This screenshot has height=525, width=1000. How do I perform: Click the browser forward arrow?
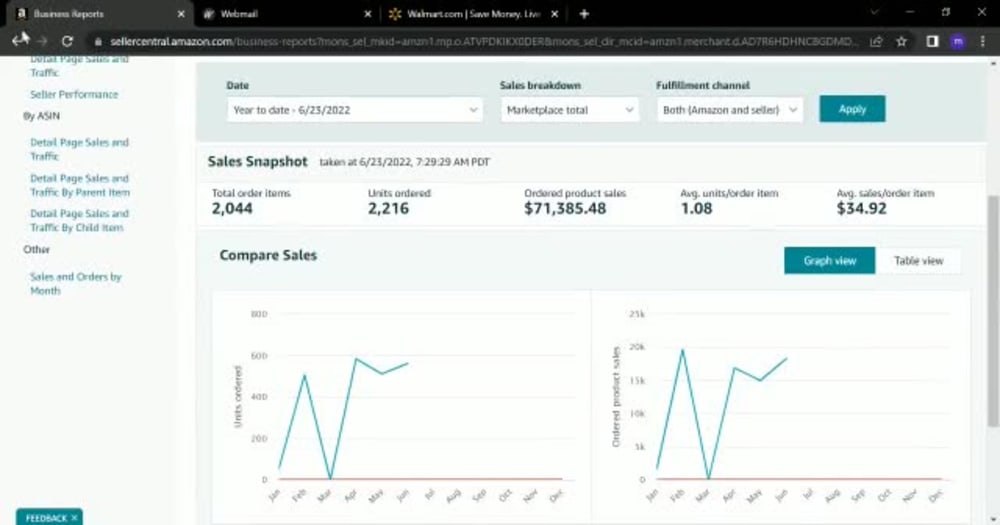[x=42, y=41]
